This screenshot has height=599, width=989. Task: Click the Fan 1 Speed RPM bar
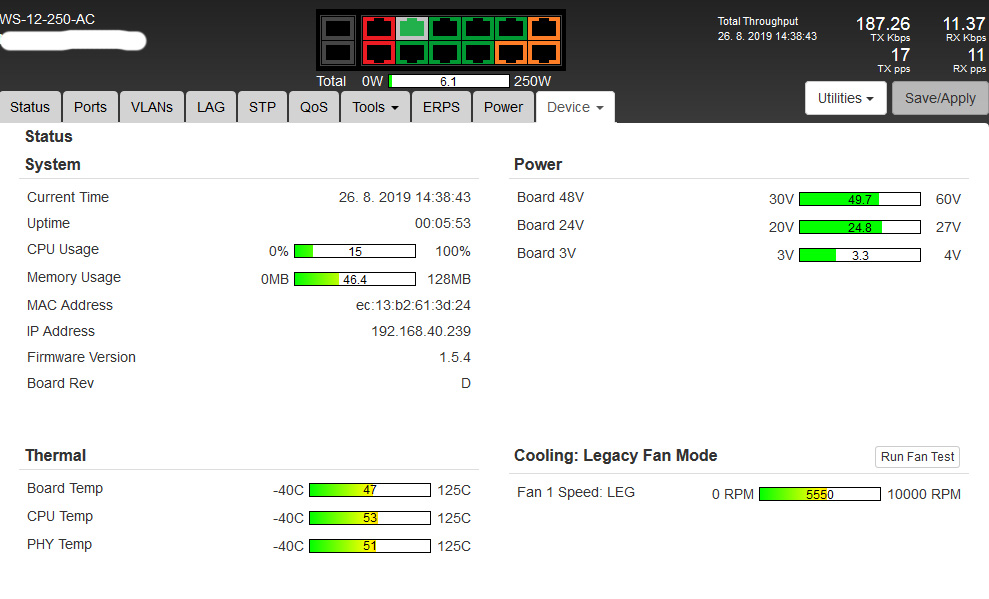pyautogui.click(x=819, y=494)
